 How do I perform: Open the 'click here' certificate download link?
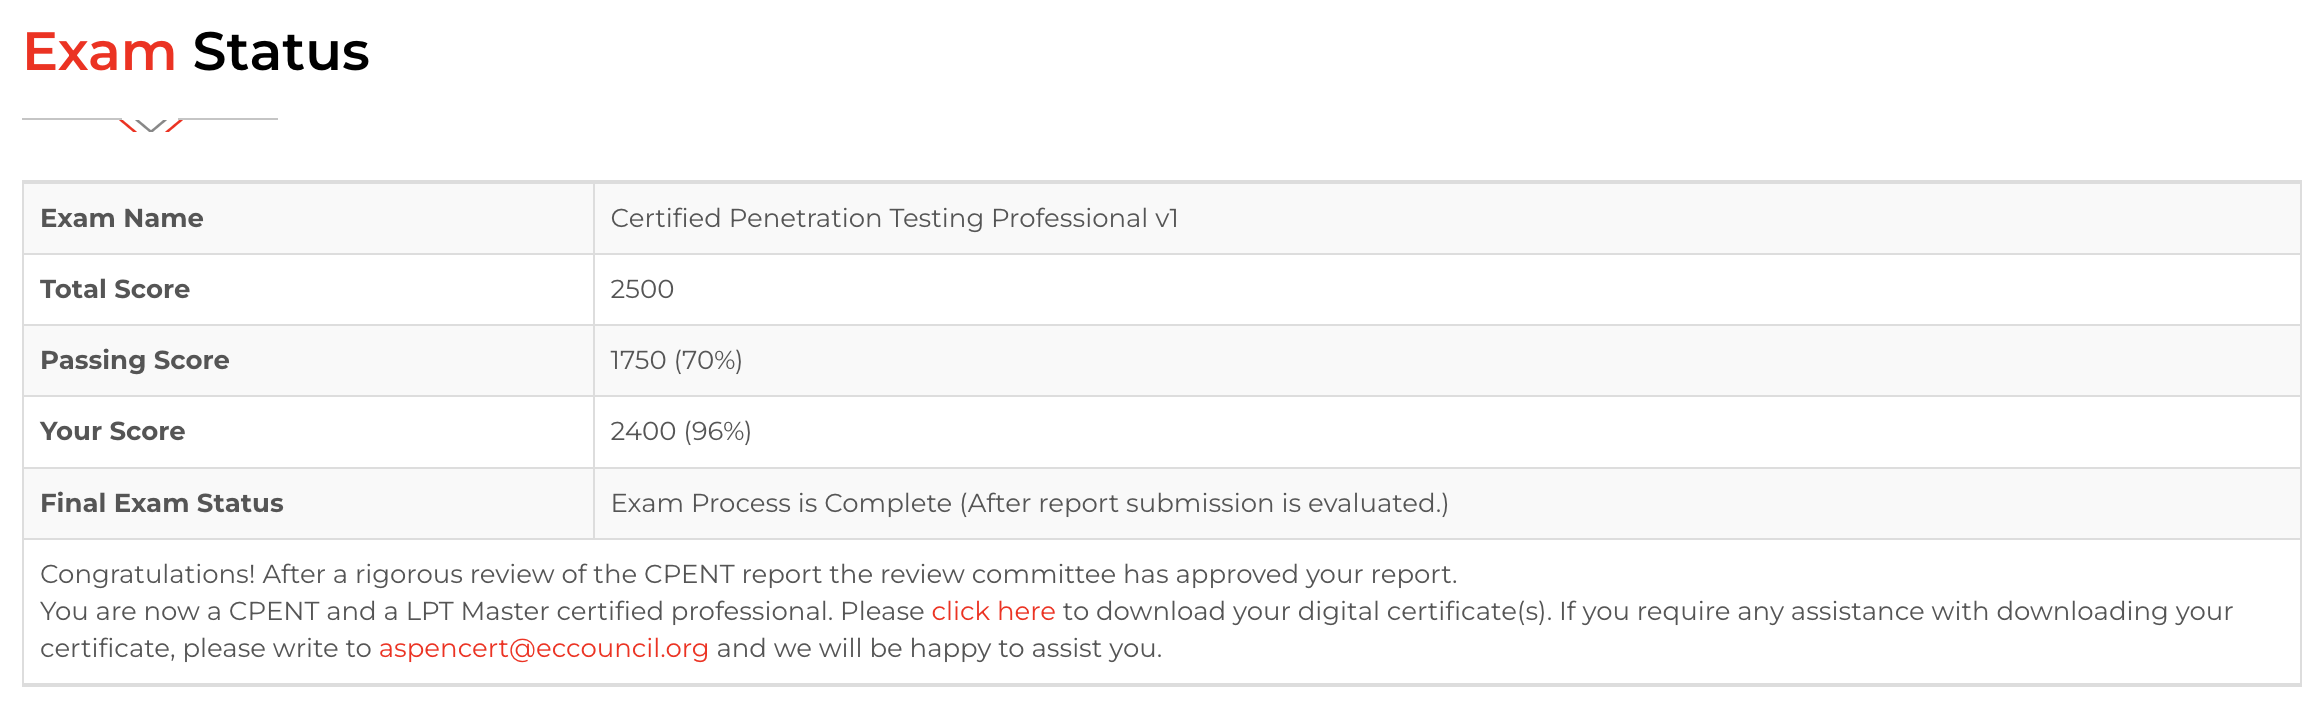(x=993, y=611)
